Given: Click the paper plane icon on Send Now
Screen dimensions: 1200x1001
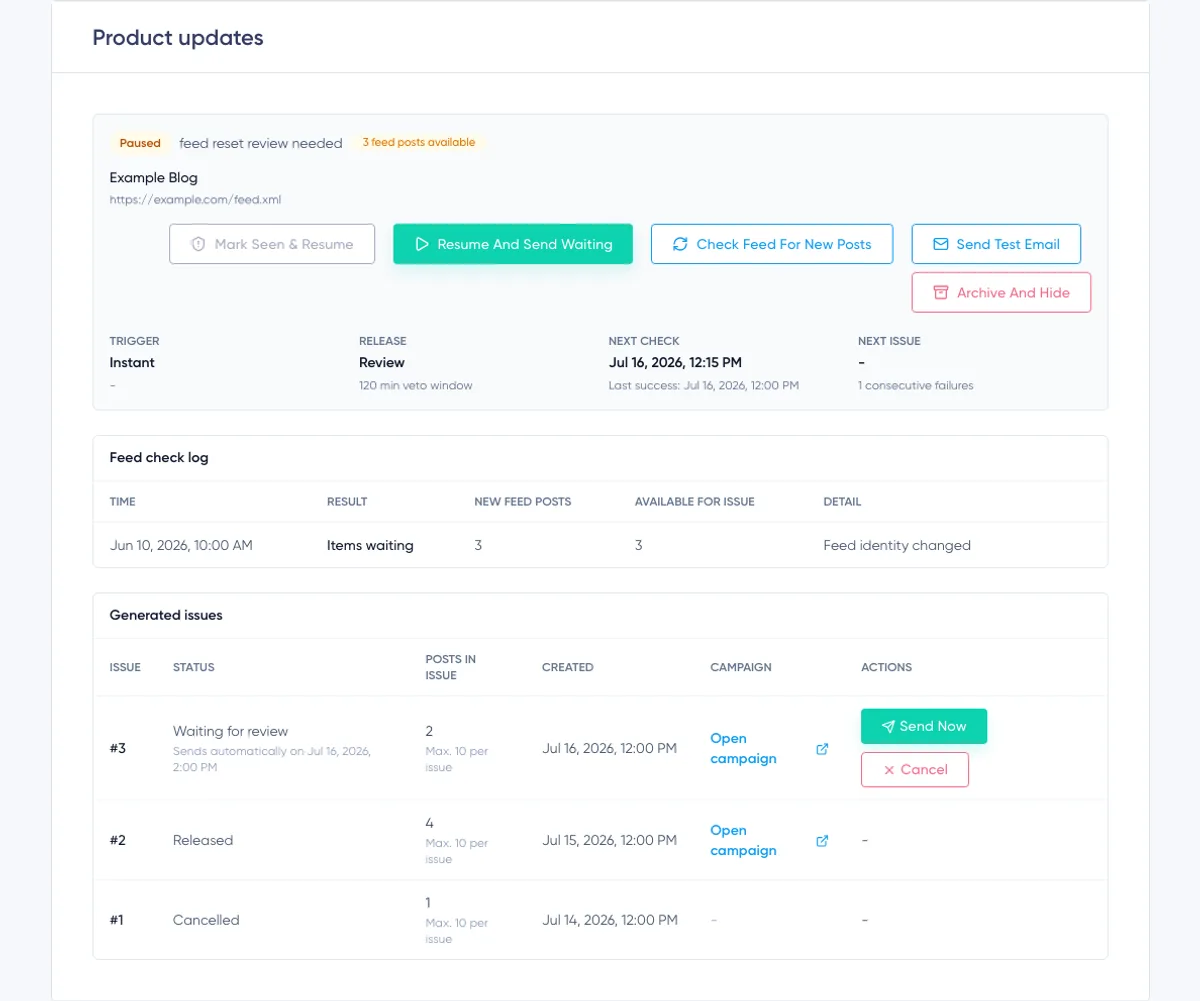Looking at the screenshot, I should click(888, 727).
